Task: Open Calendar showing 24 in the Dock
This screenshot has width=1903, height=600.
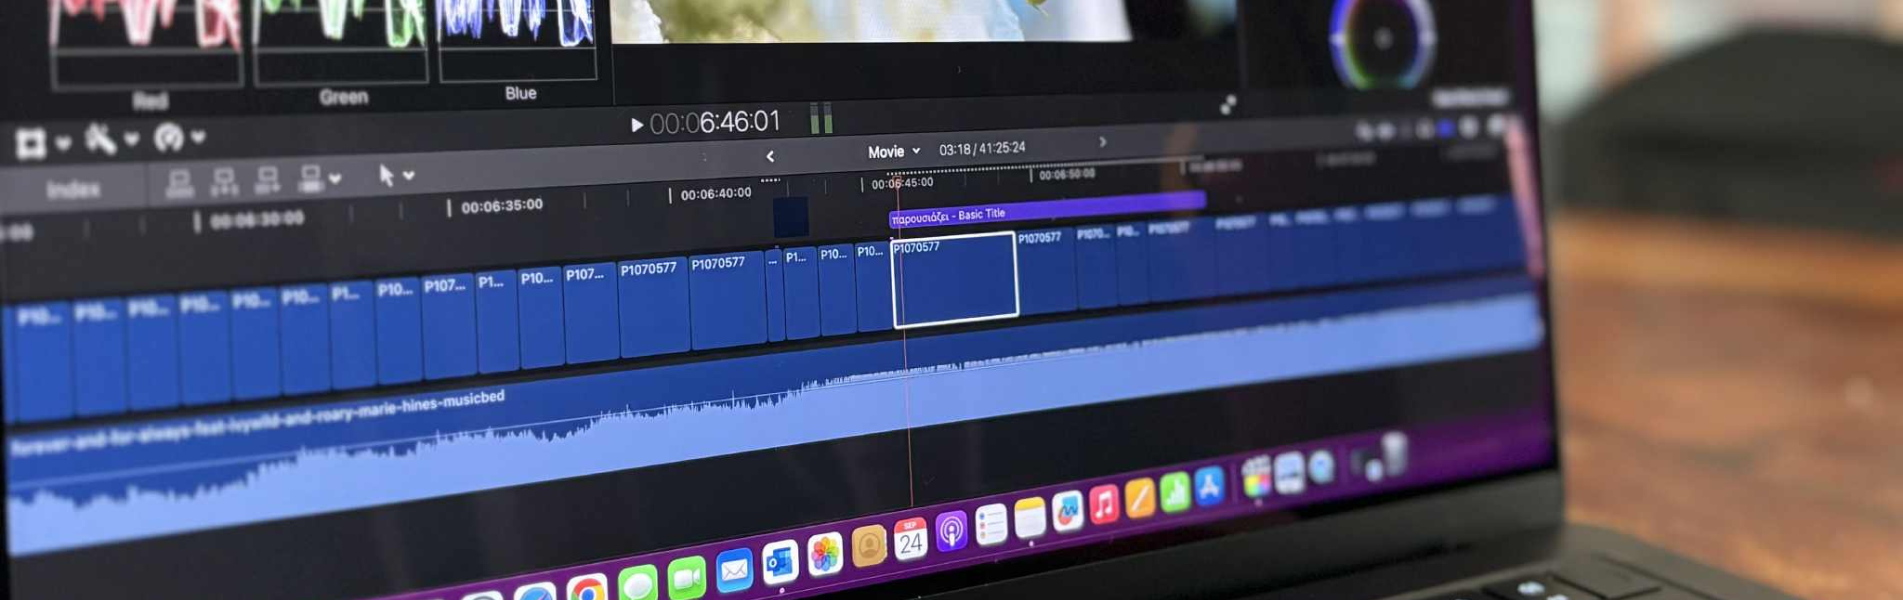Action: click(x=910, y=539)
